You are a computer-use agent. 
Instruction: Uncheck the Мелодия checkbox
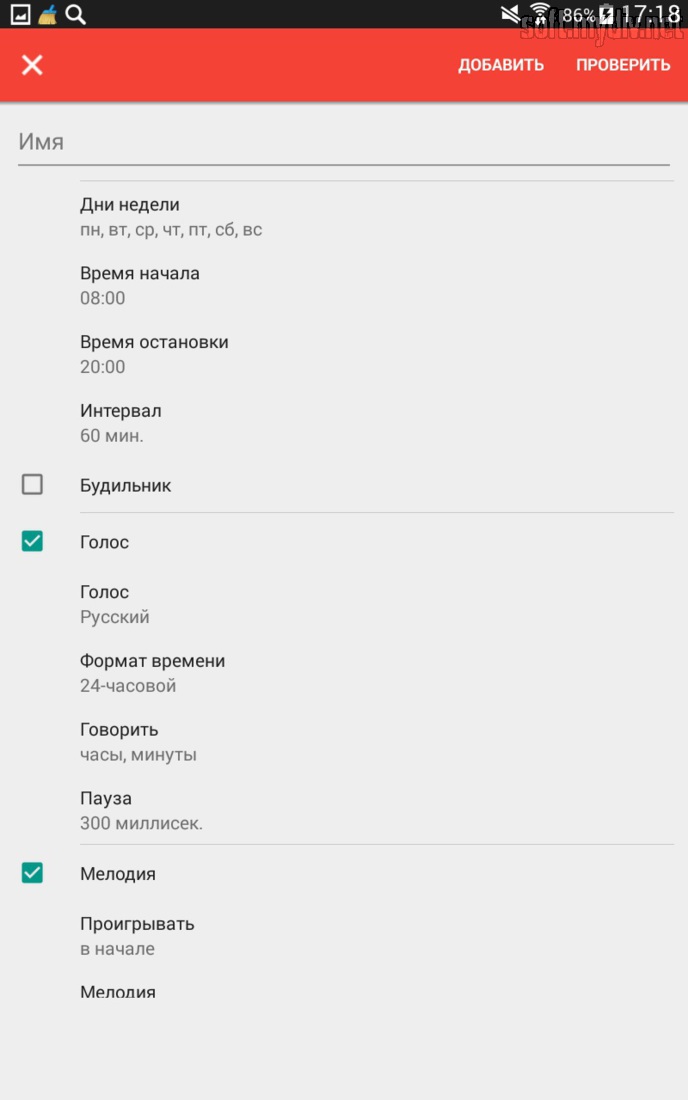coord(32,873)
